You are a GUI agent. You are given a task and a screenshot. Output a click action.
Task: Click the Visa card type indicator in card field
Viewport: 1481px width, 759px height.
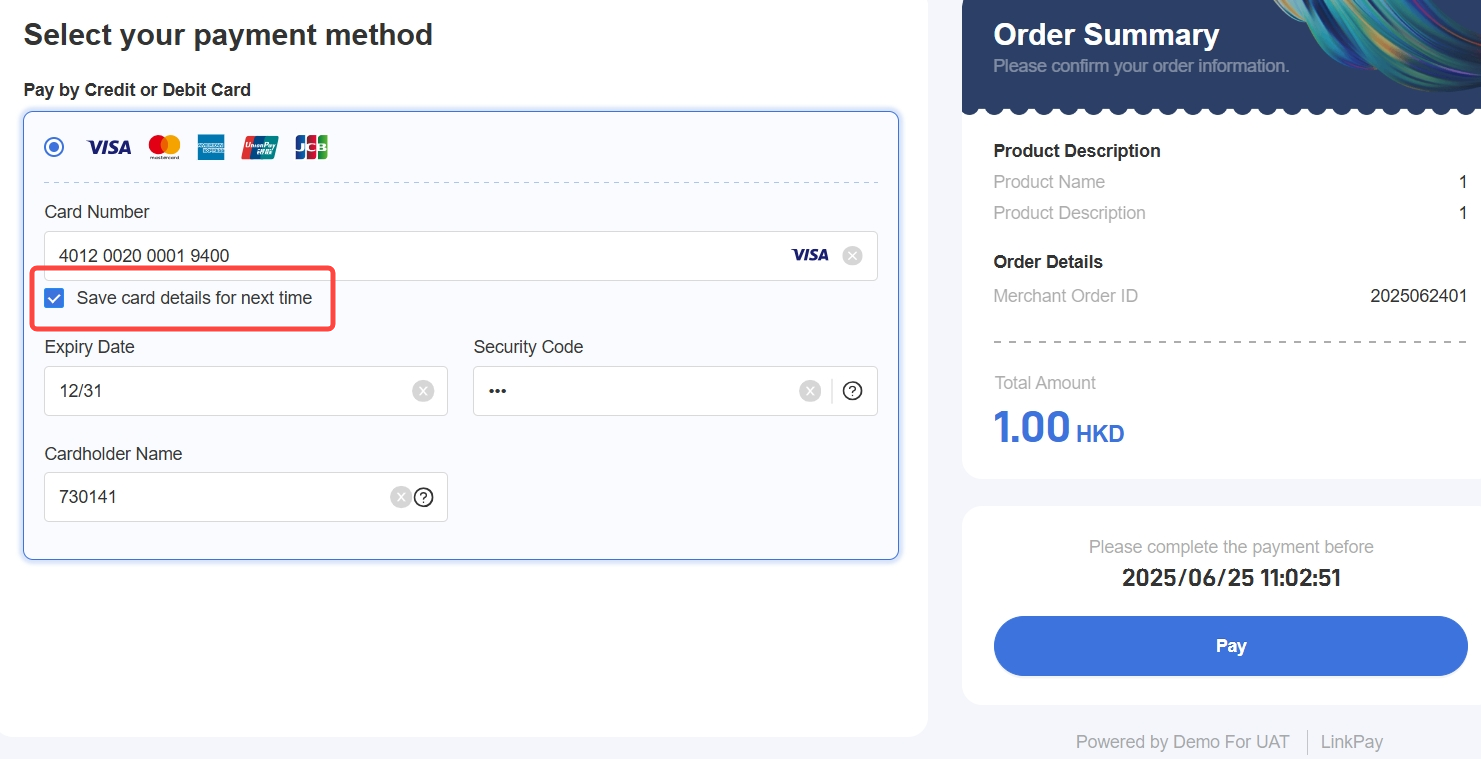(x=810, y=256)
